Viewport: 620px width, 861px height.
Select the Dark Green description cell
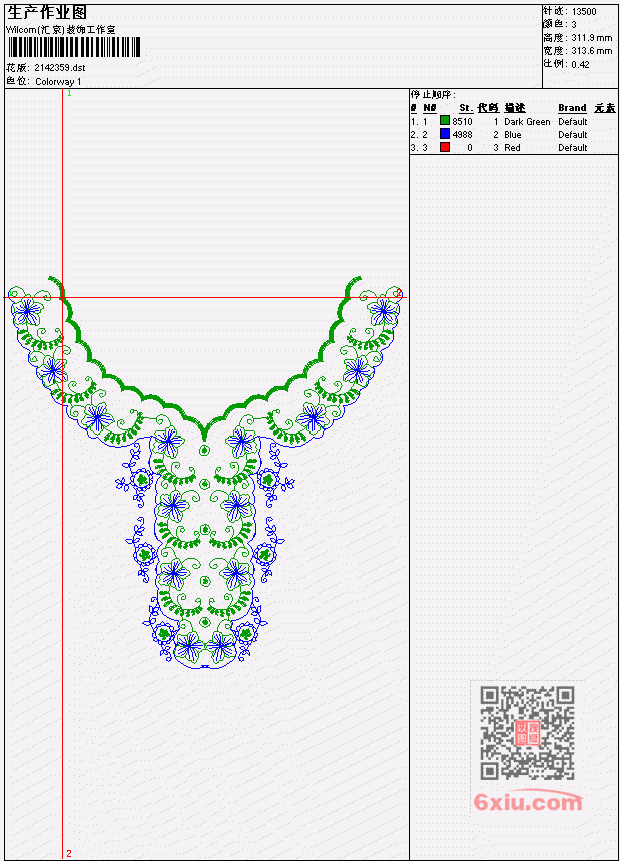pyautogui.click(x=527, y=121)
